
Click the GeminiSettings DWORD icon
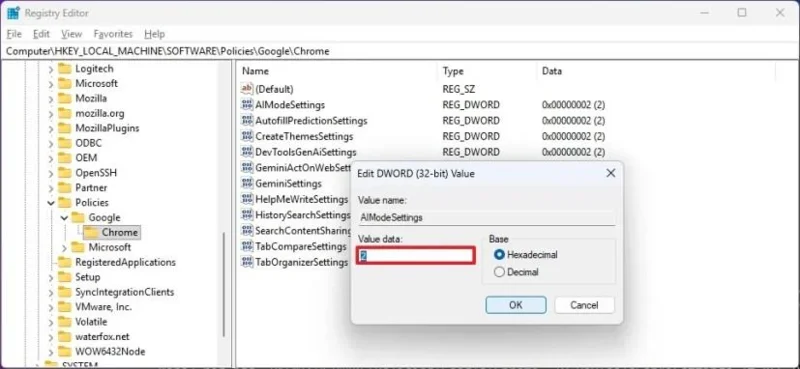(x=247, y=183)
